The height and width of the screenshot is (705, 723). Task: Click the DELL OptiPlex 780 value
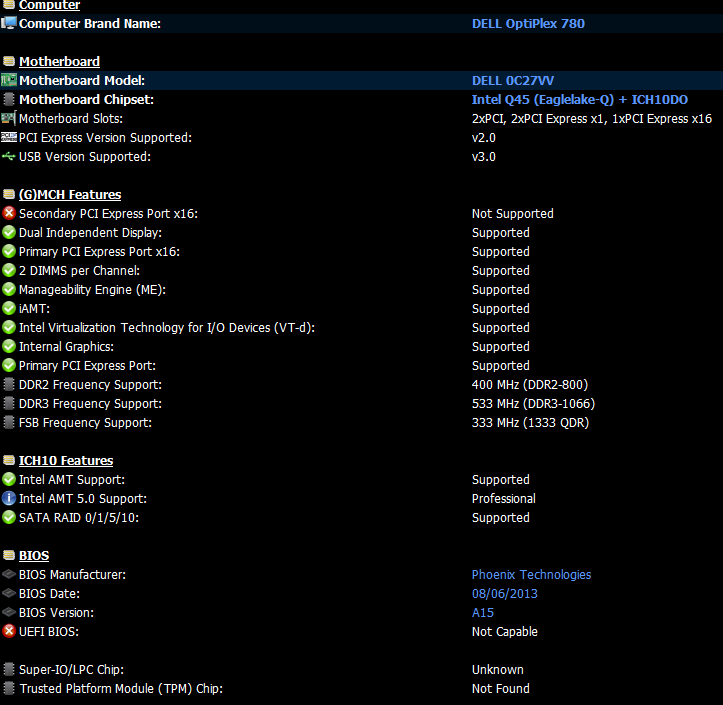(528, 24)
